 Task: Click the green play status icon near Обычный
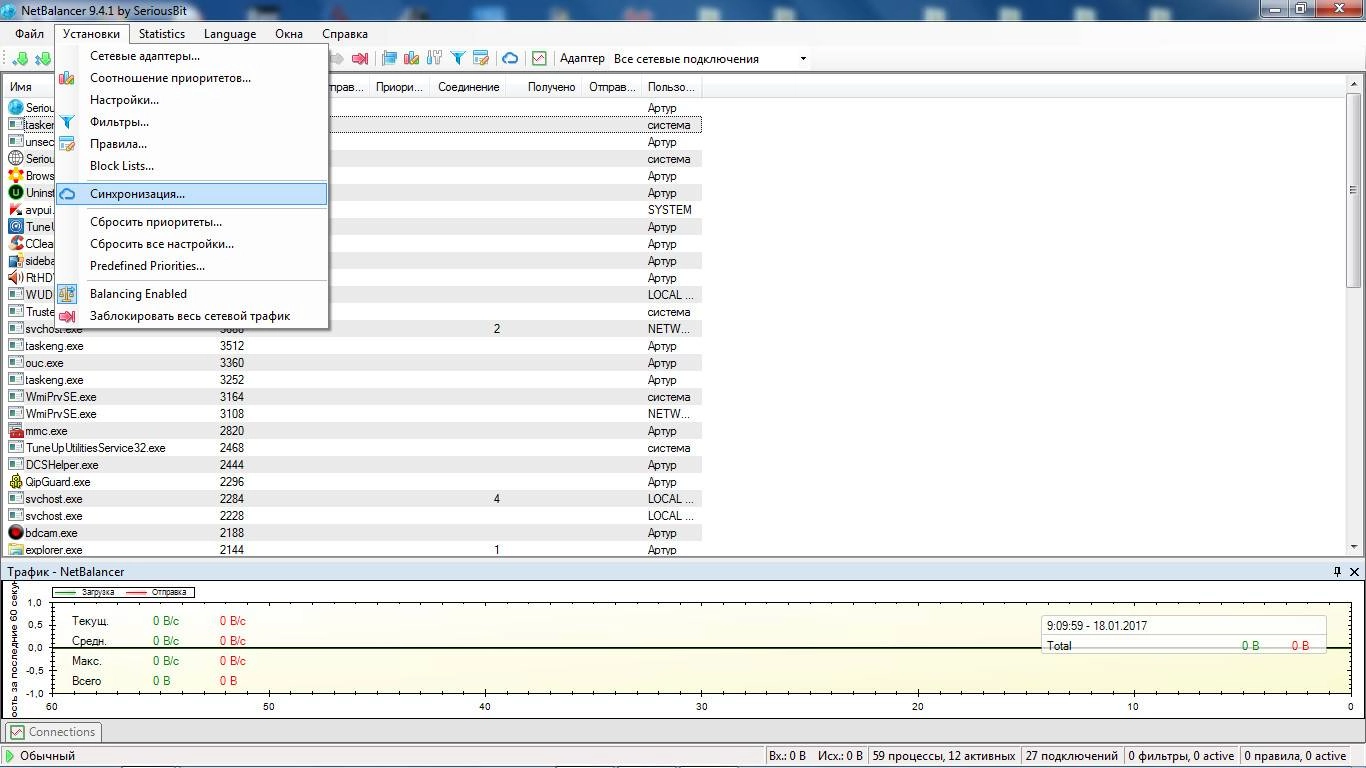10,756
